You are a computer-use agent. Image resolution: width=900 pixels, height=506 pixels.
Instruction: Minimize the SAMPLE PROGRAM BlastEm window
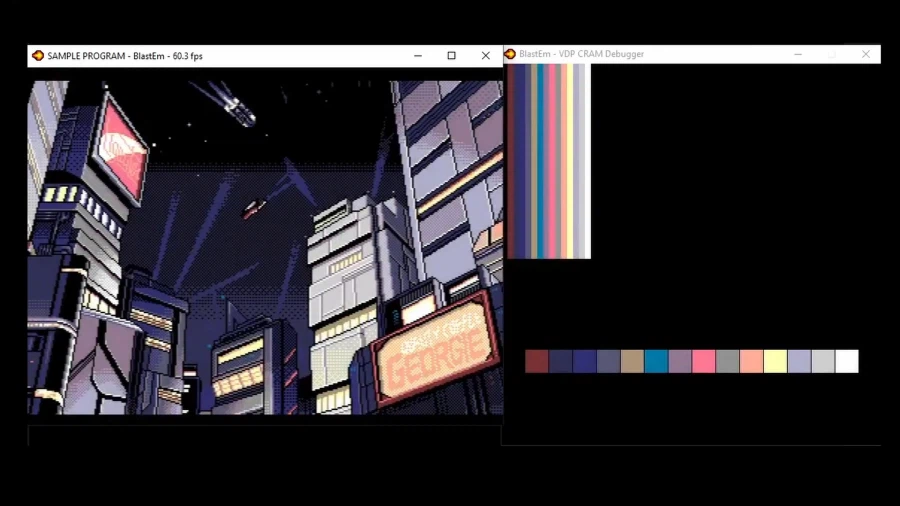(x=418, y=56)
